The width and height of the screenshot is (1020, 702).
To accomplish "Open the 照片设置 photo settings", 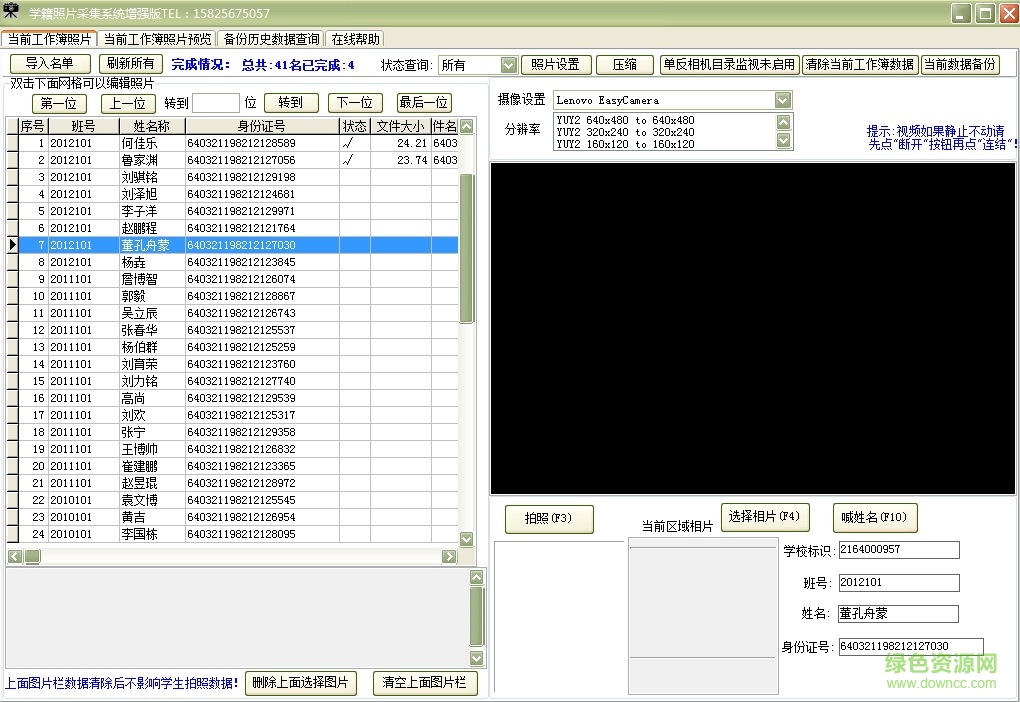I will click(x=556, y=62).
